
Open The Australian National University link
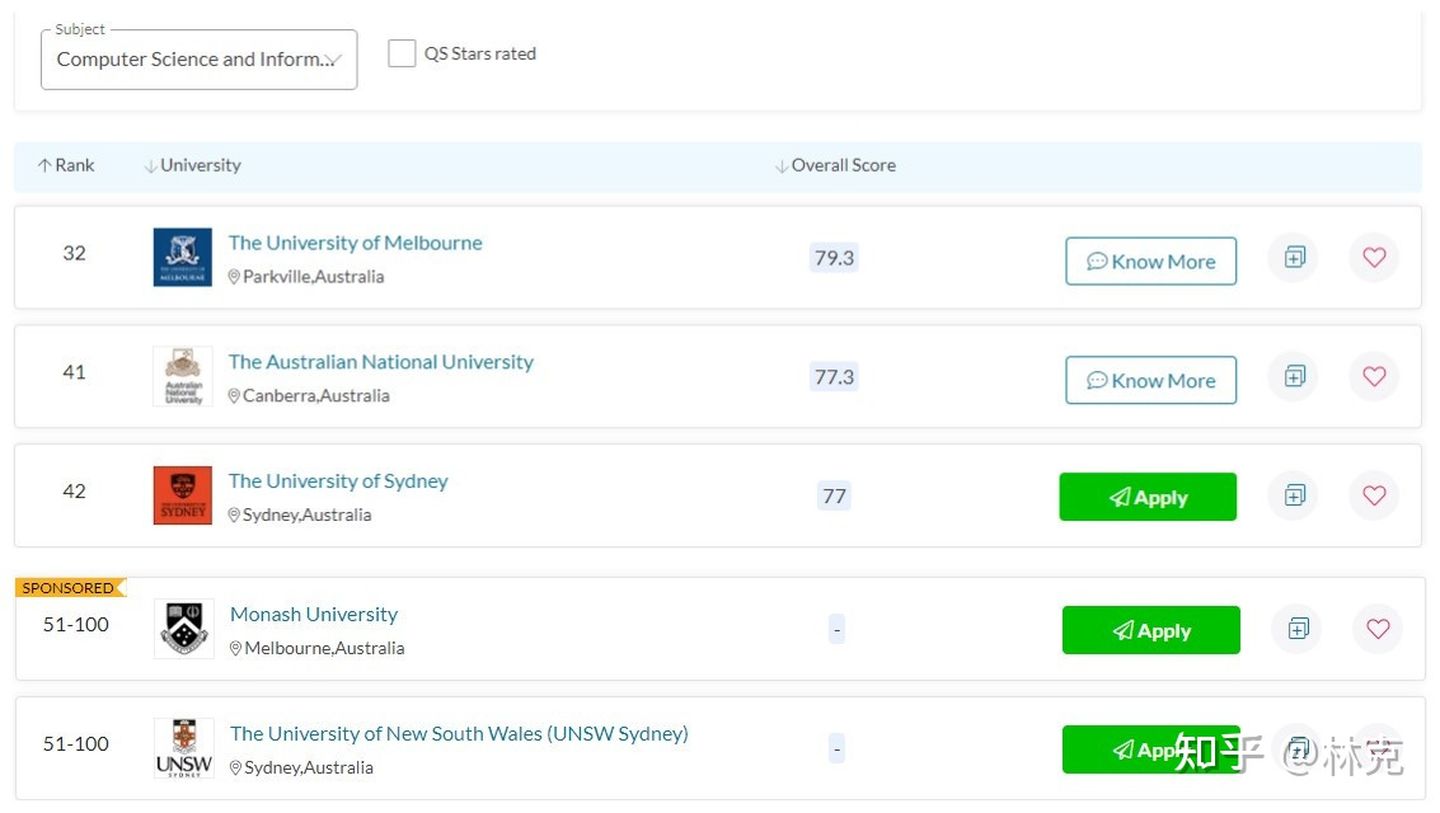[x=381, y=361]
